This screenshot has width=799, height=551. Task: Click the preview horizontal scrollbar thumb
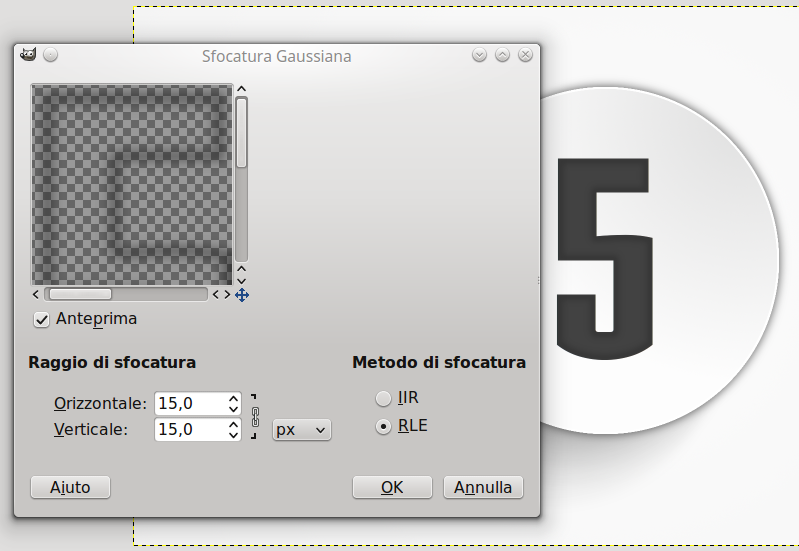pyautogui.click(x=80, y=294)
